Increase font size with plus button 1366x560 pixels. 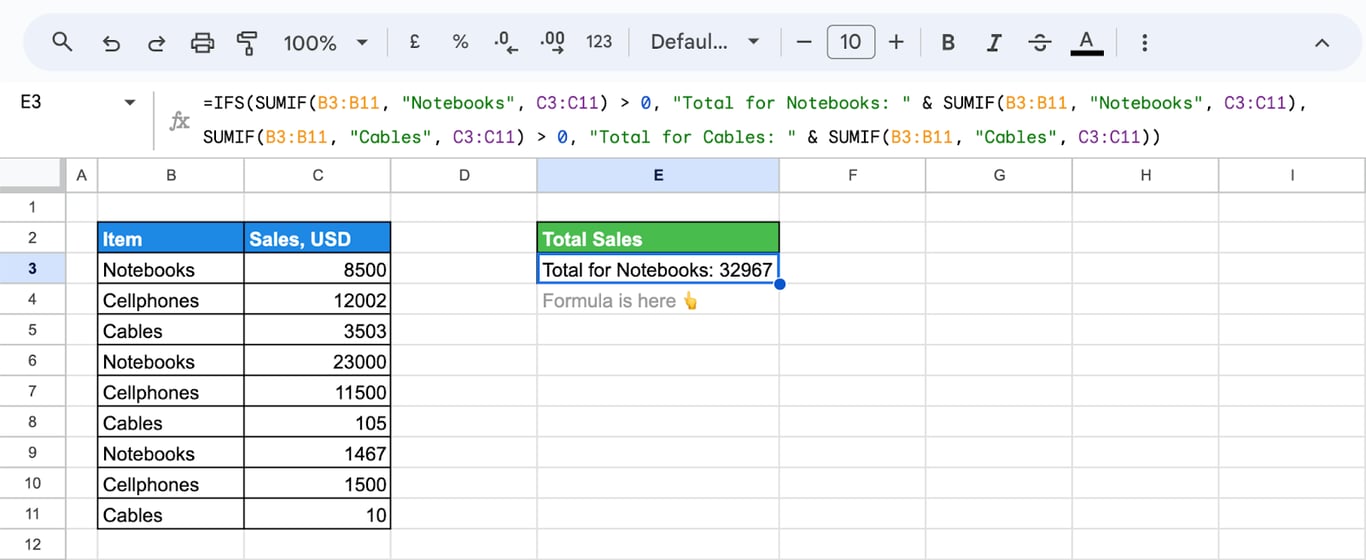(x=896, y=42)
